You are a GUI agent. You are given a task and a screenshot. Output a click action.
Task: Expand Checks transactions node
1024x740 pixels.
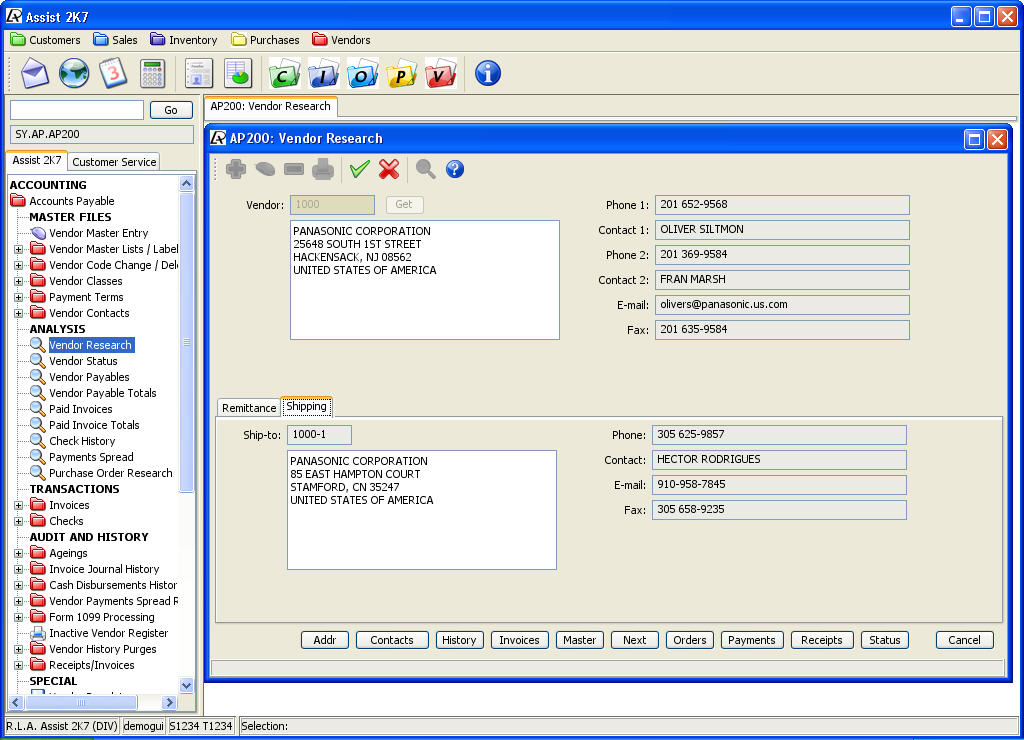pos(18,521)
